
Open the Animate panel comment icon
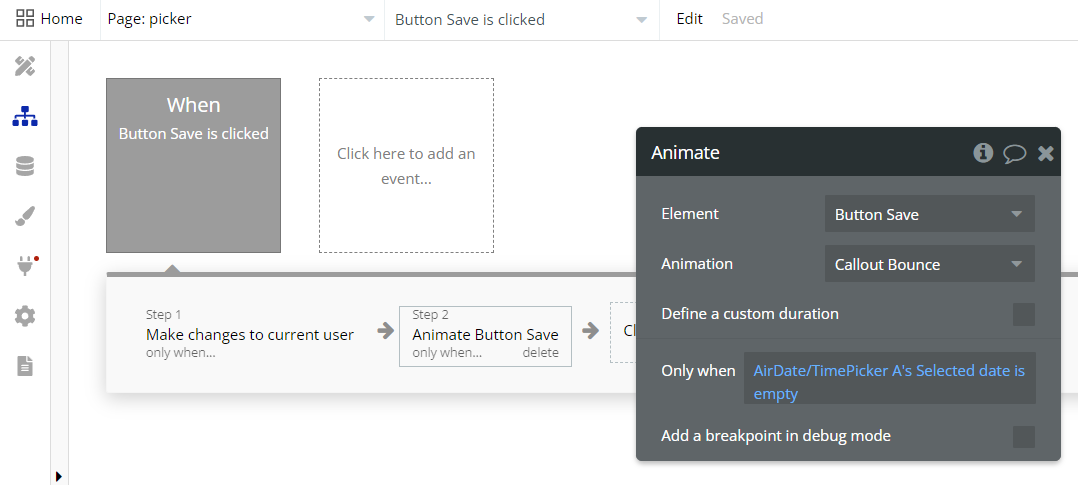tap(1014, 153)
